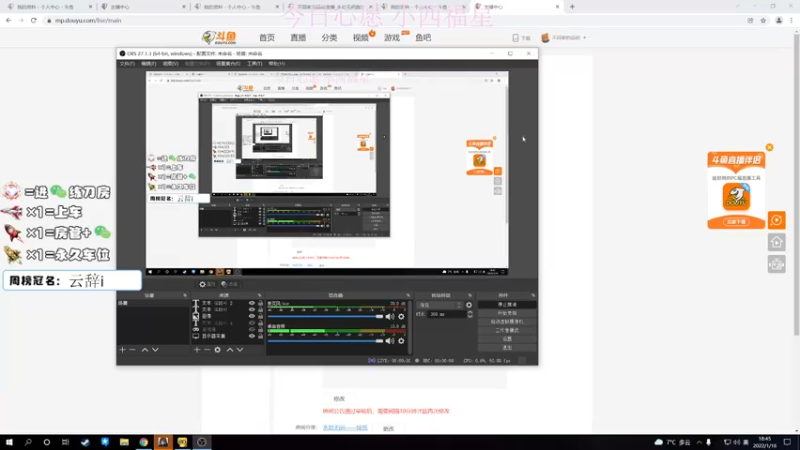Pop out the Controls dock panel
Image resolution: width=800 pixels, height=450 pixels.
pos(533,295)
